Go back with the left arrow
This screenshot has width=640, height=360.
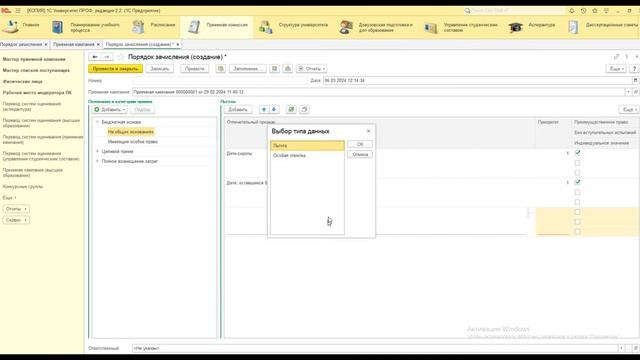tap(95, 57)
